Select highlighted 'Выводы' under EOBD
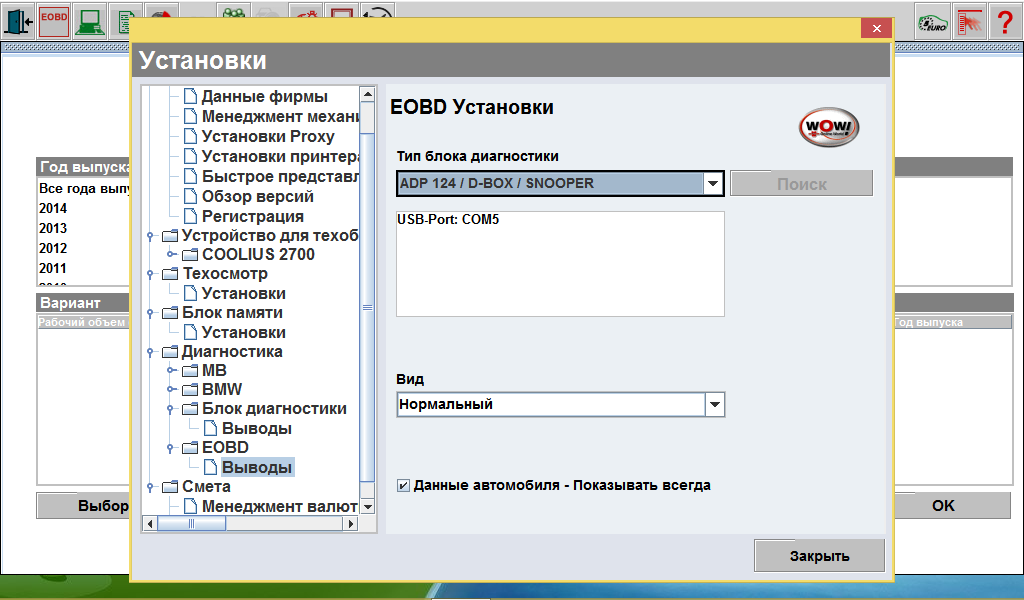This screenshot has width=1024, height=600. (x=257, y=467)
